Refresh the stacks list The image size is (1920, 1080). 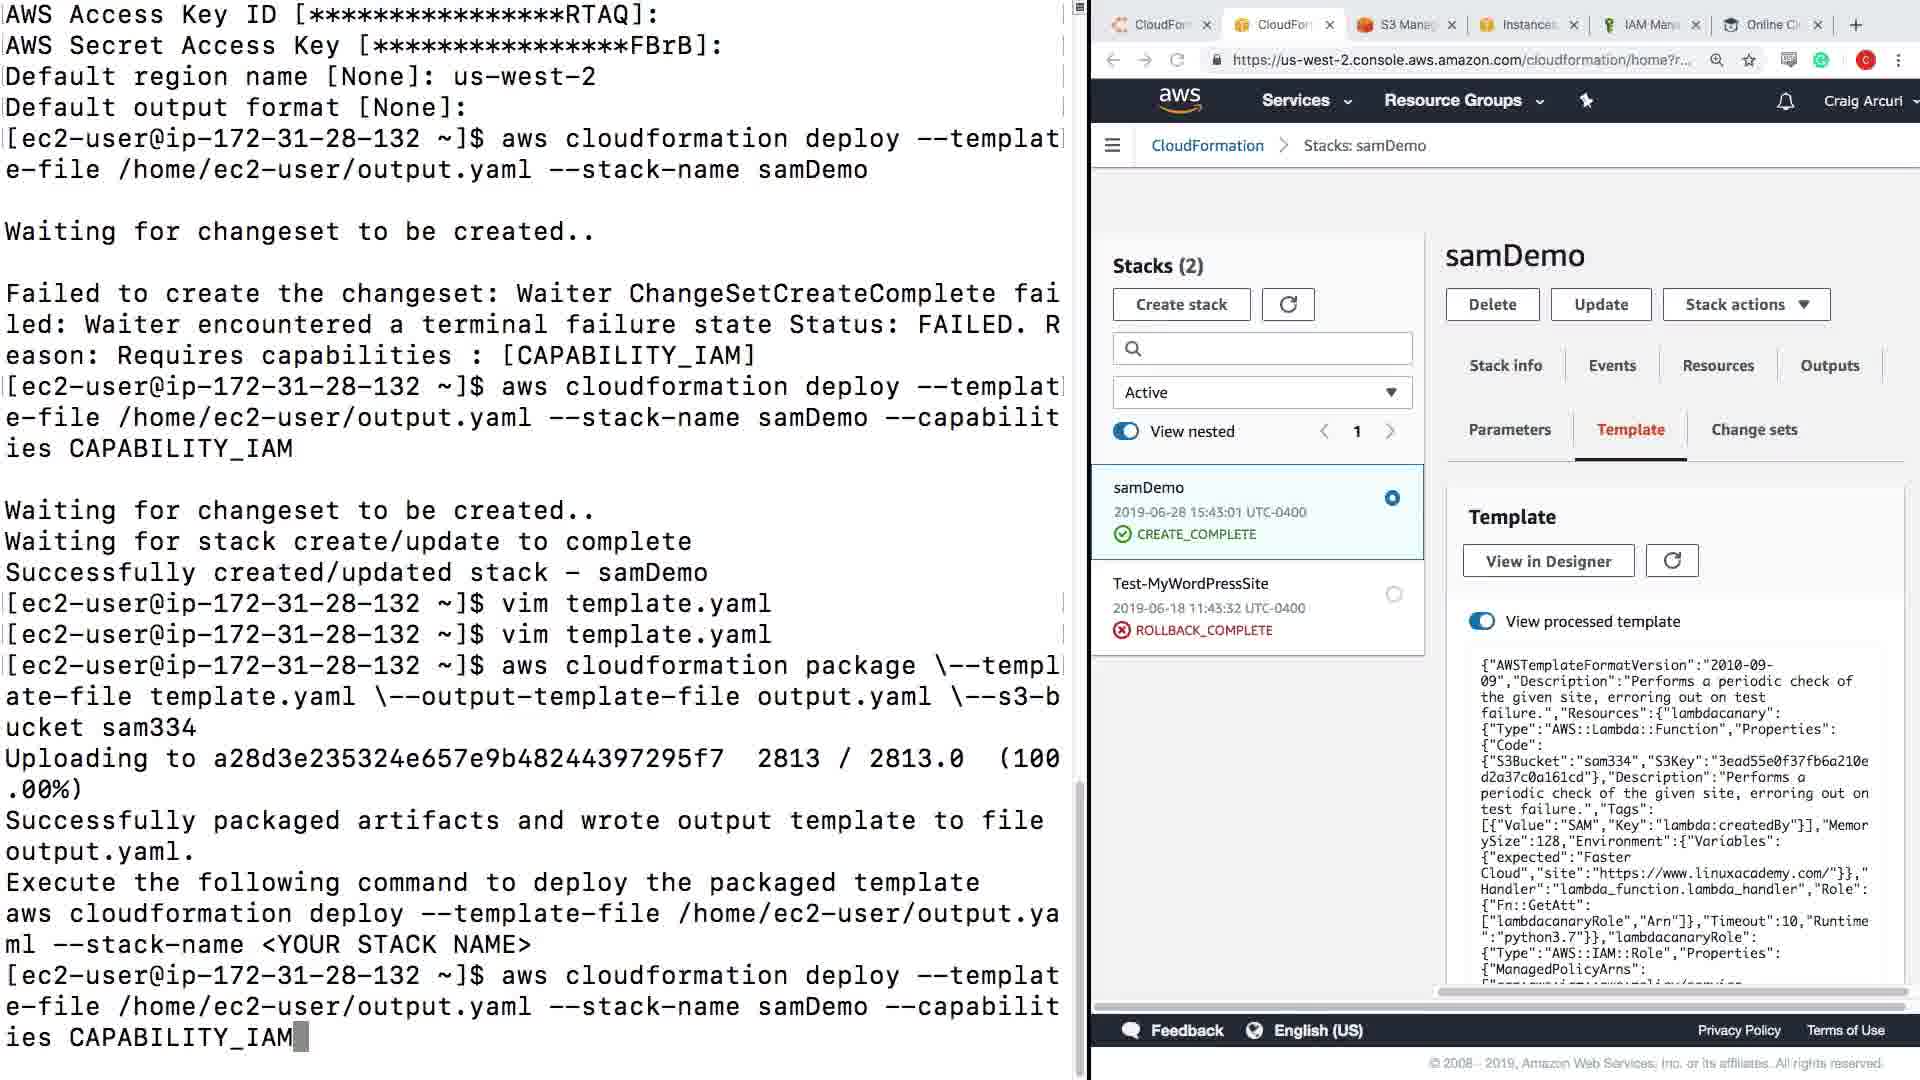tap(1288, 304)
